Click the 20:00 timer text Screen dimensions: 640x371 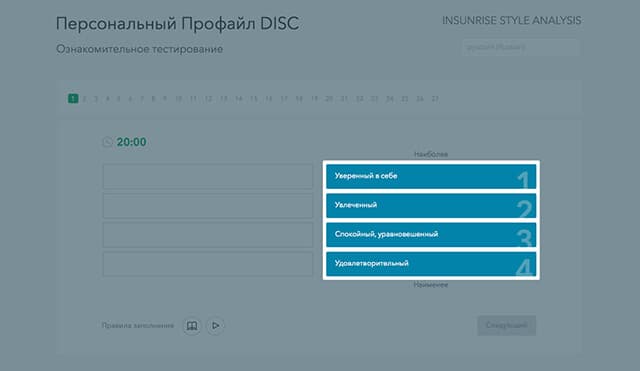click(131, 142)
